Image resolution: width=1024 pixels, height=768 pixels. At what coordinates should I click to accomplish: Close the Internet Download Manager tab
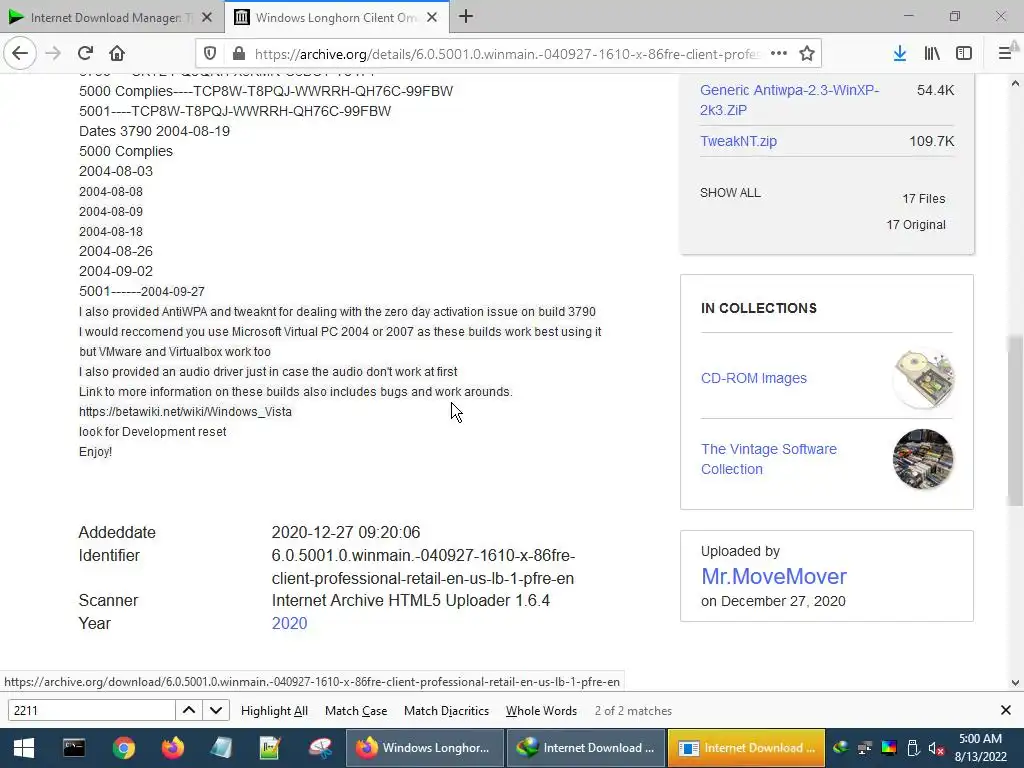tap(207, 18)
